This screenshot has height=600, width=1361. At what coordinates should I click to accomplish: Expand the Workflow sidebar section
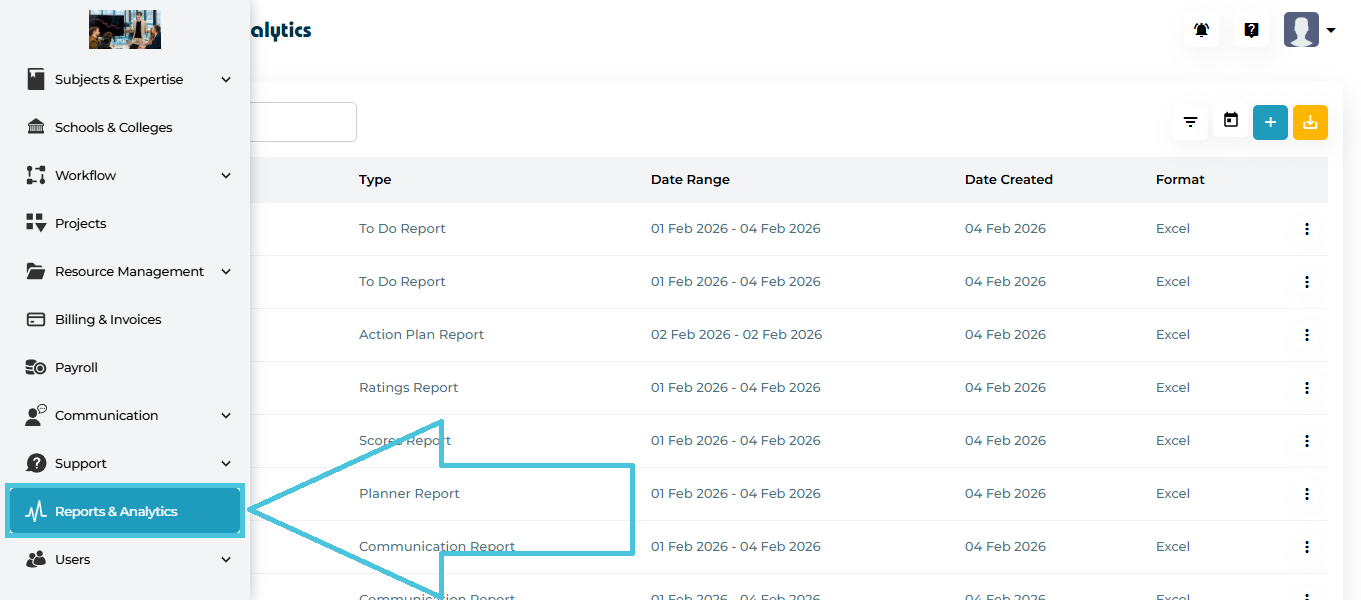tap(226, 176)
